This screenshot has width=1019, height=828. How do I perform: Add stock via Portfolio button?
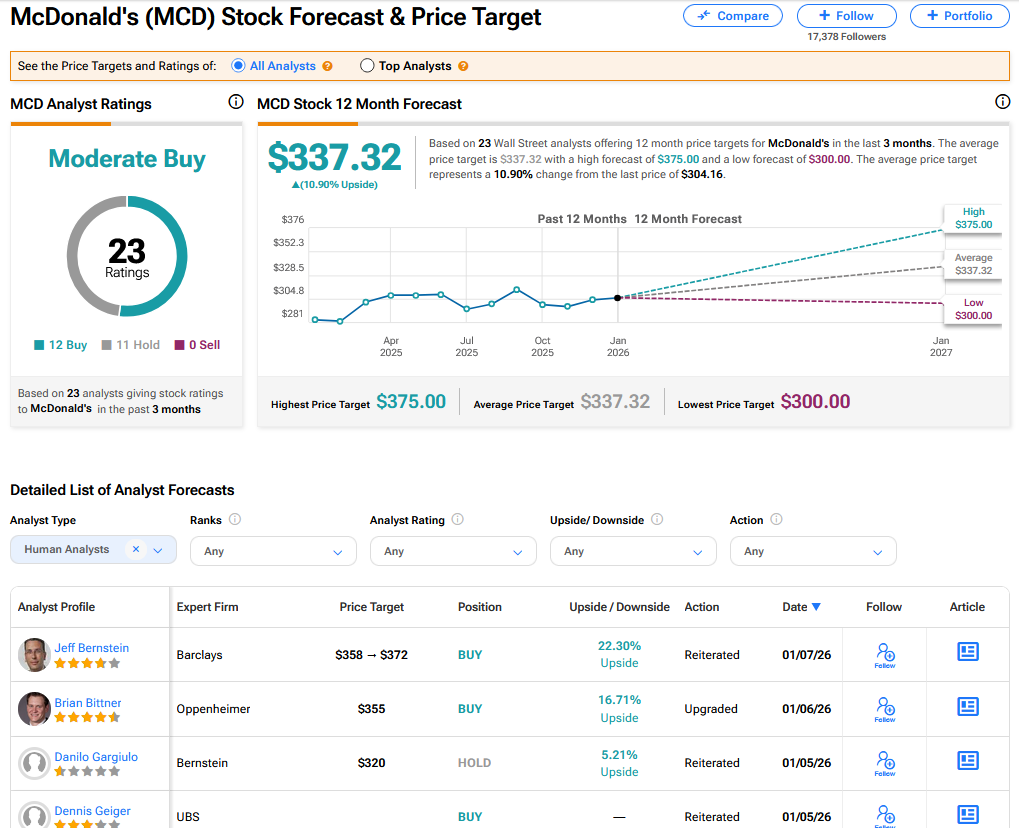coord(959,16)
